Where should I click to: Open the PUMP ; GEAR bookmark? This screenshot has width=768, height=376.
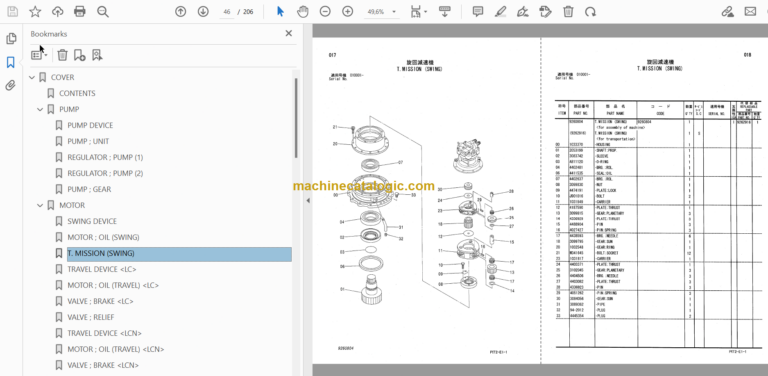(89, 189)
